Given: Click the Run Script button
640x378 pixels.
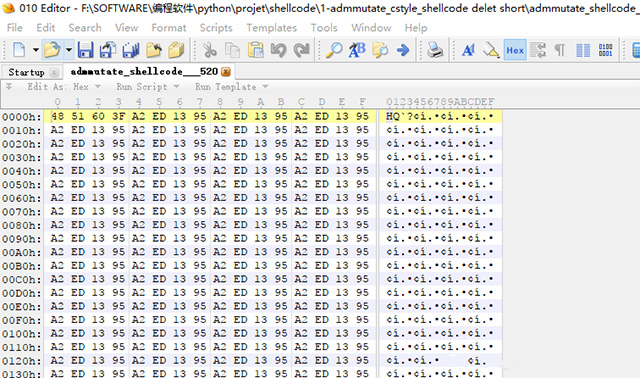Looking at the screenshot, I should pos(142,87).
